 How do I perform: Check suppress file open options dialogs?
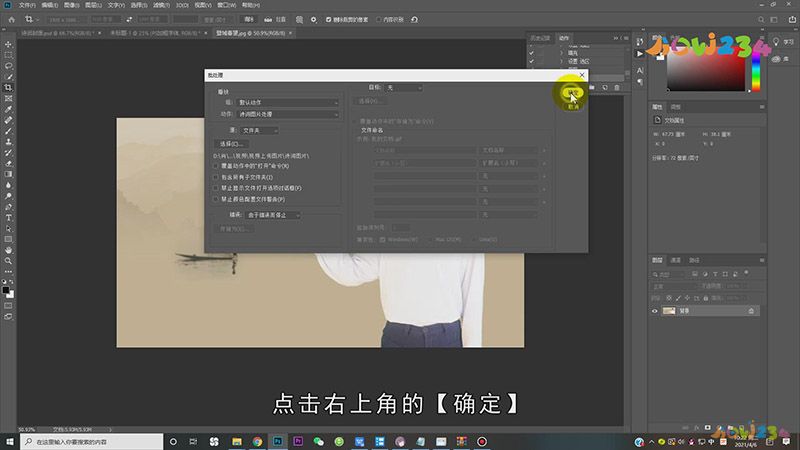[x=216, y=188]
